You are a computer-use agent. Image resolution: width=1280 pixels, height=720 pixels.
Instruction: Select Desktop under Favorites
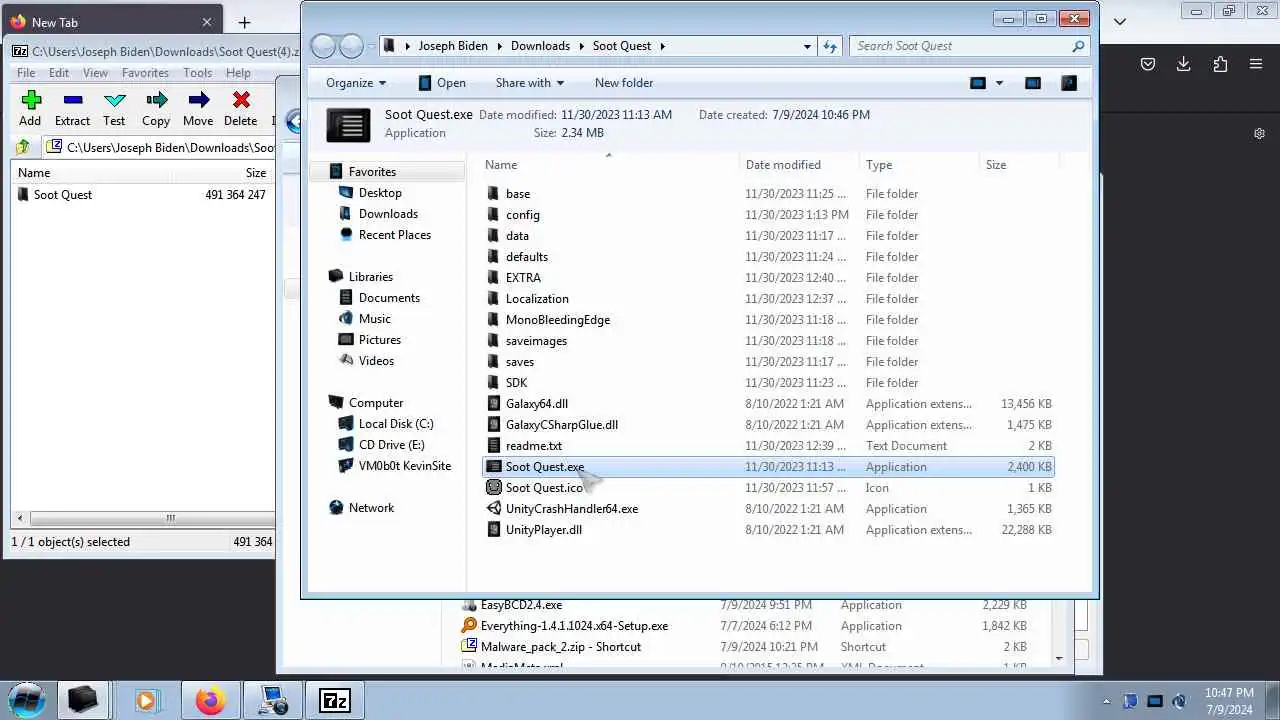[380, 193]
